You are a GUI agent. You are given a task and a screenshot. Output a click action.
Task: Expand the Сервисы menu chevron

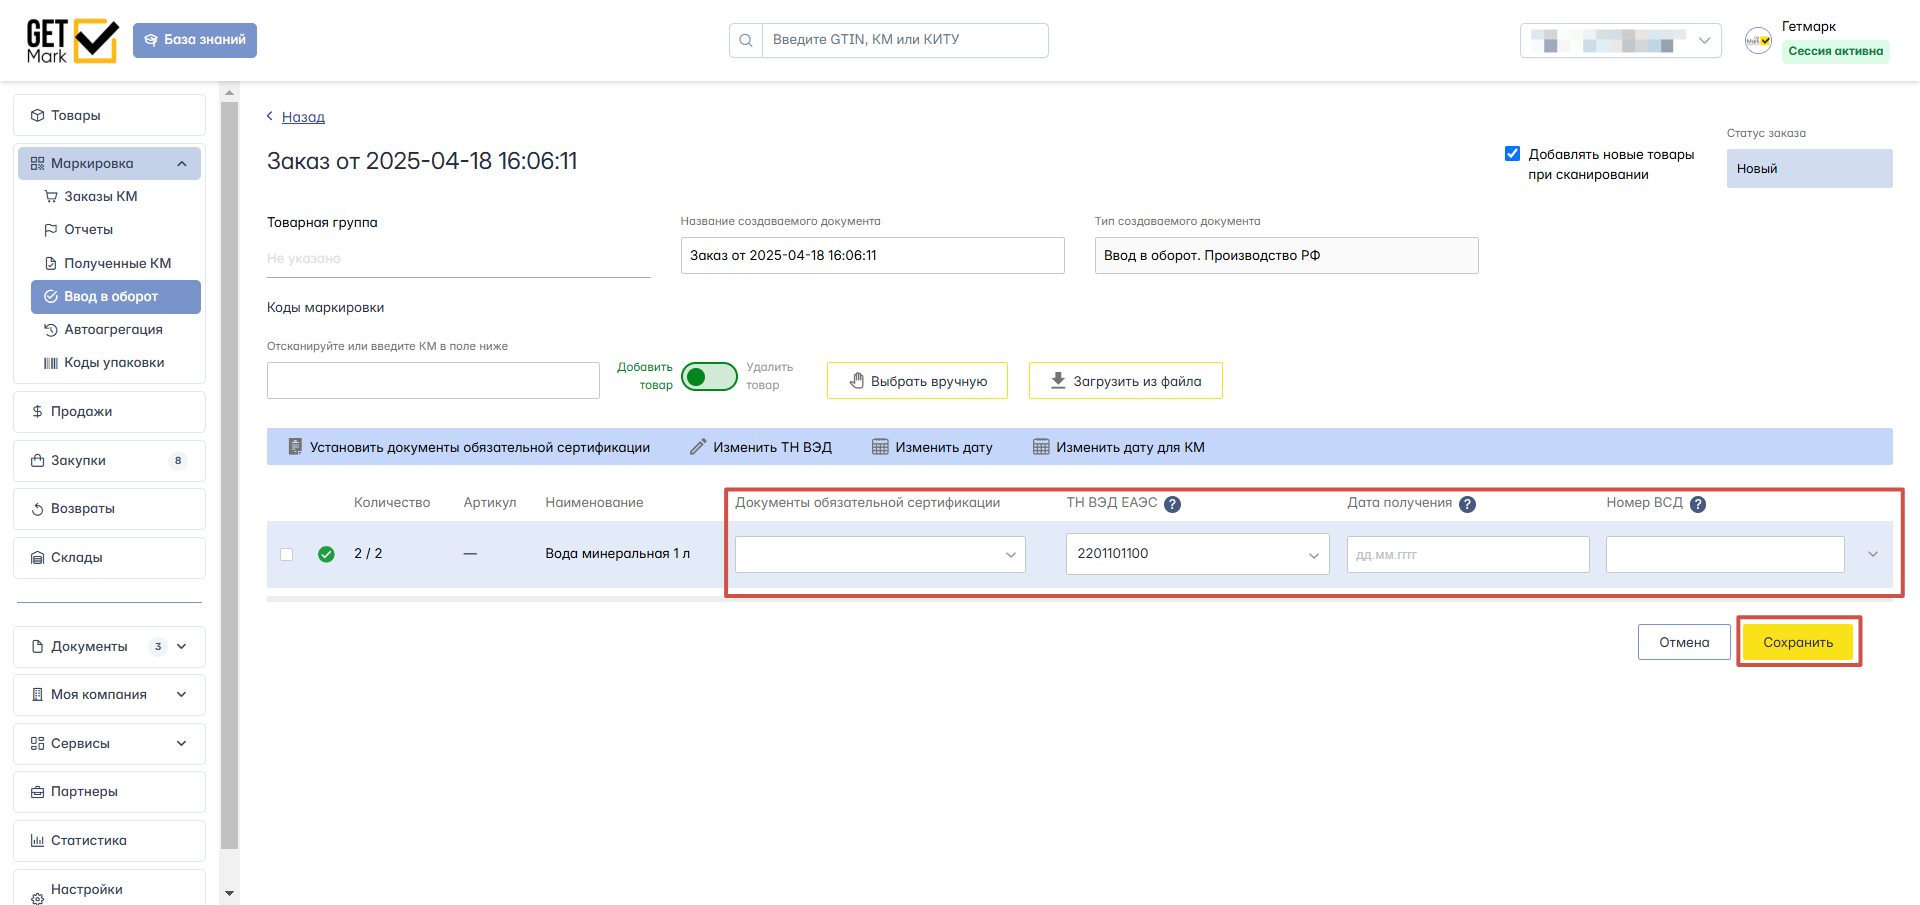coord(182,743)
